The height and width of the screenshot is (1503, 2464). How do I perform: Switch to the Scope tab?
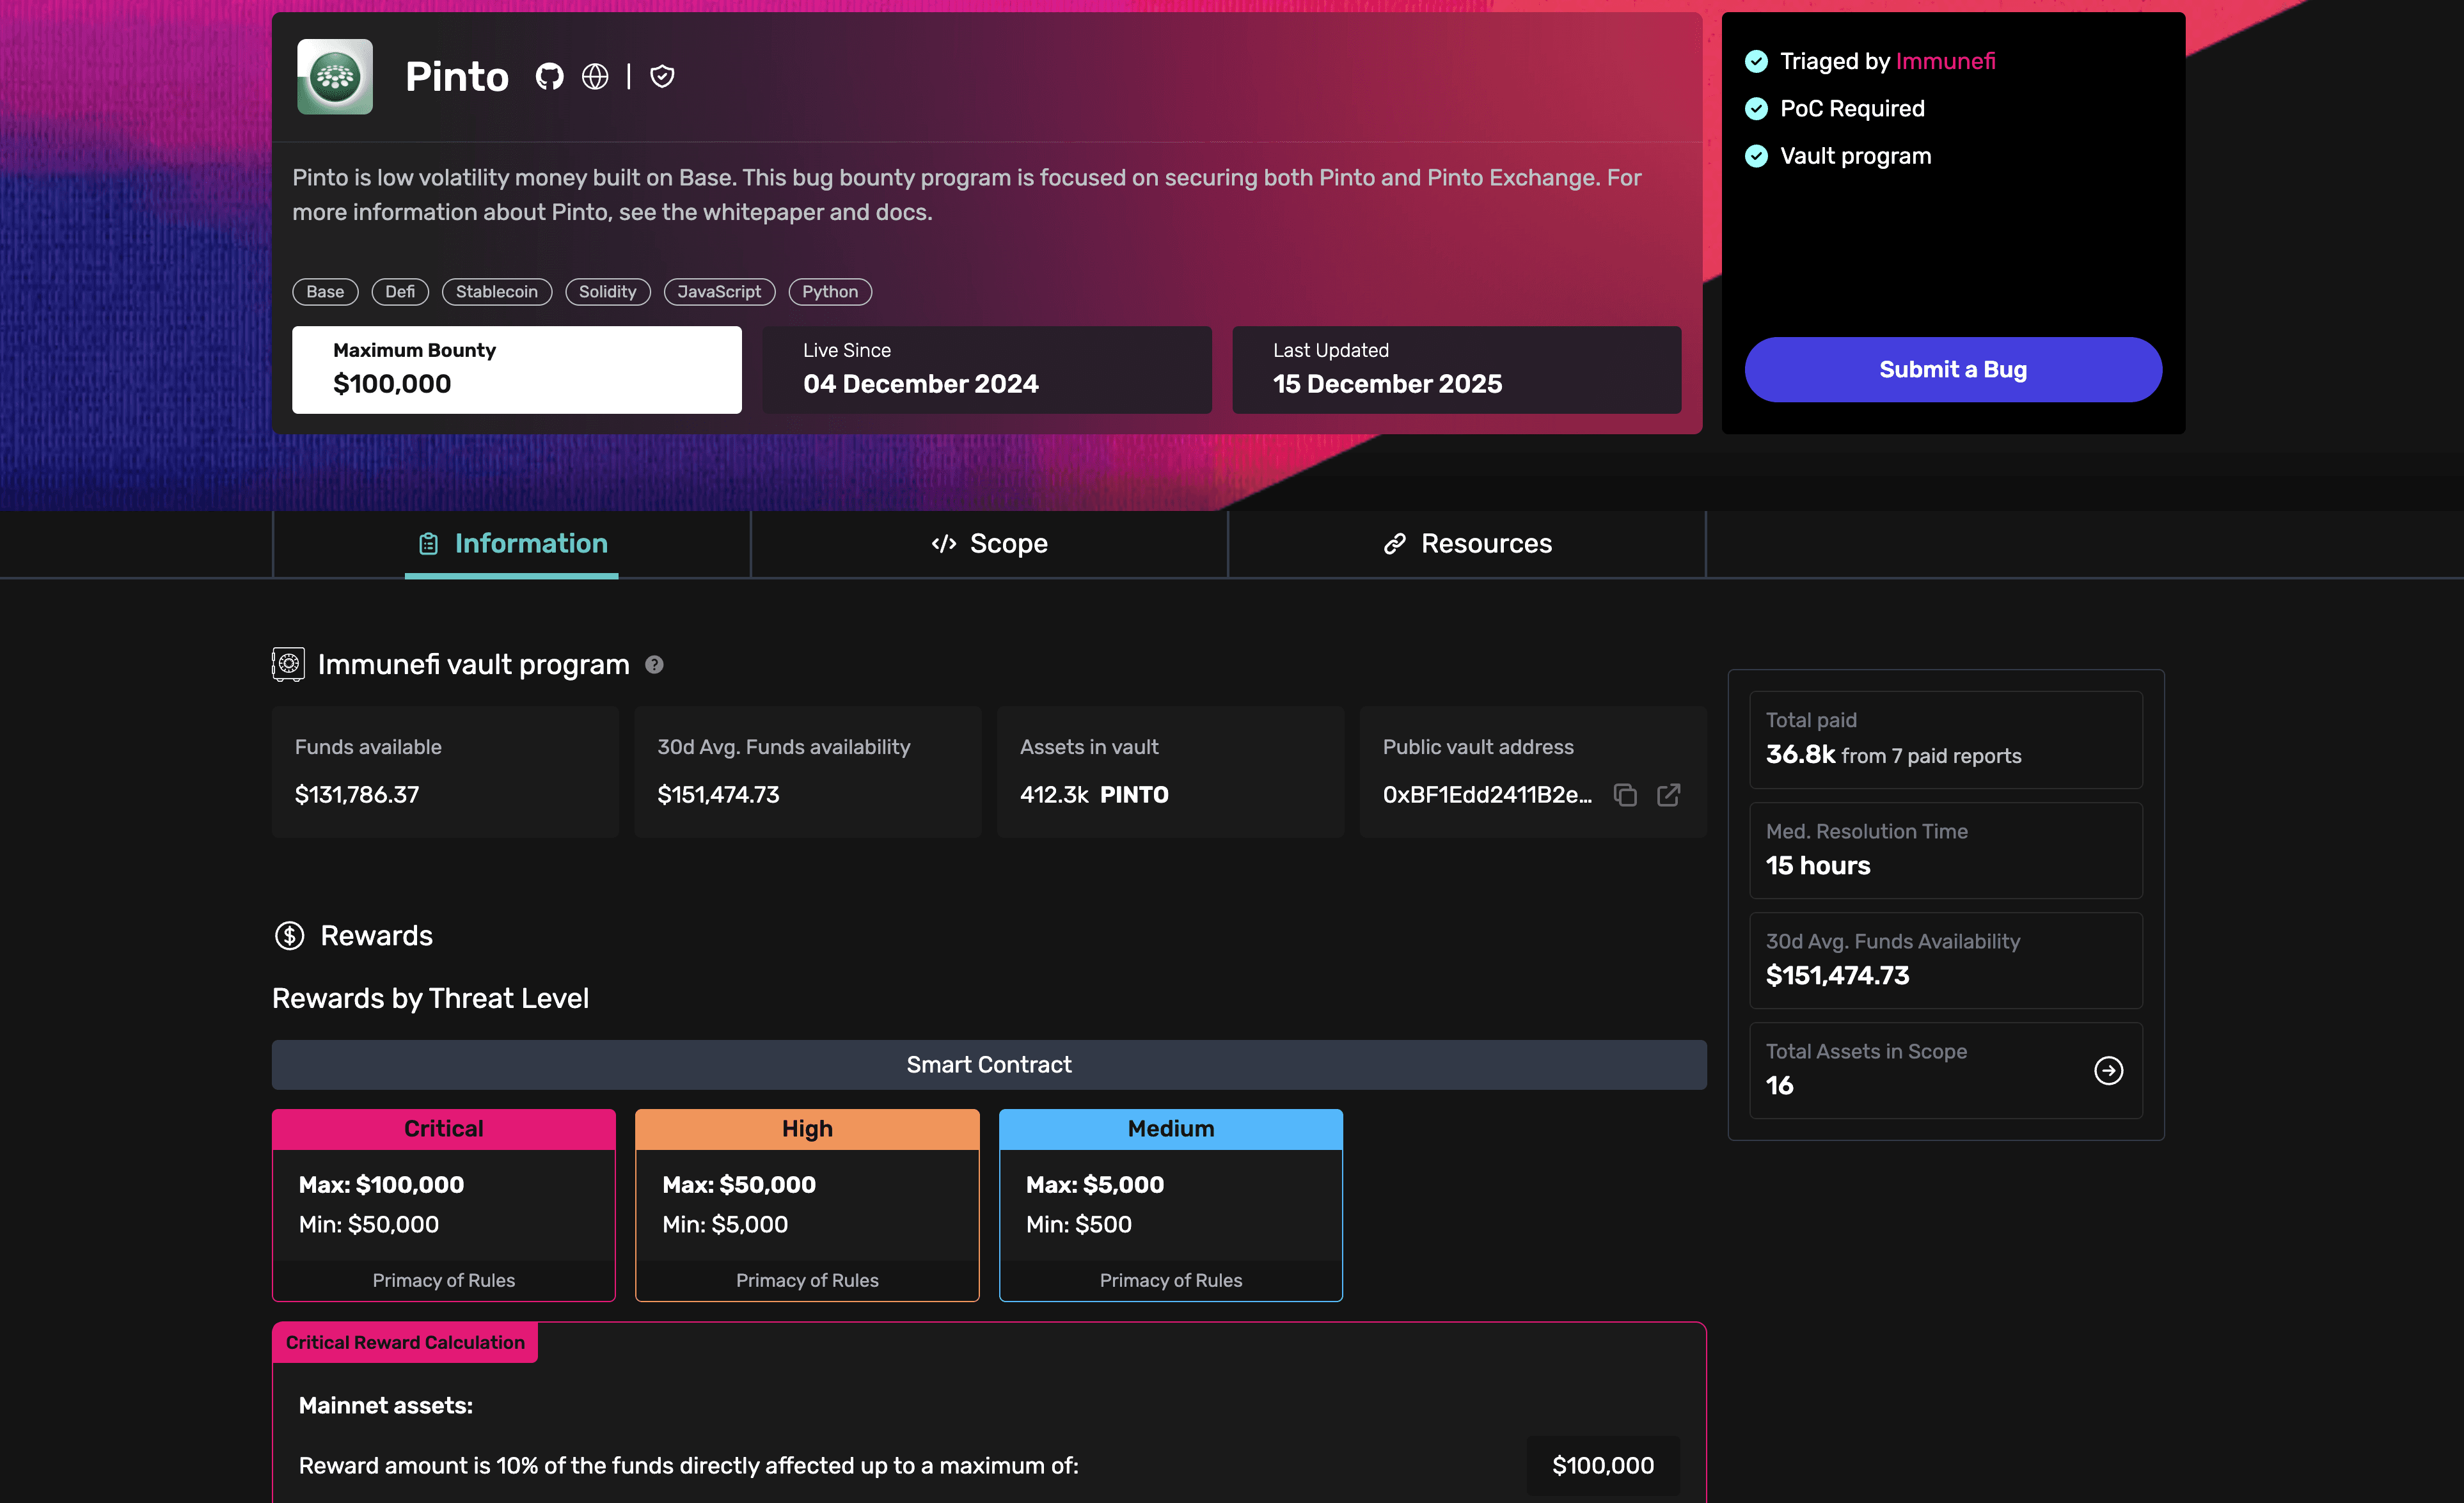coord(989,544)
